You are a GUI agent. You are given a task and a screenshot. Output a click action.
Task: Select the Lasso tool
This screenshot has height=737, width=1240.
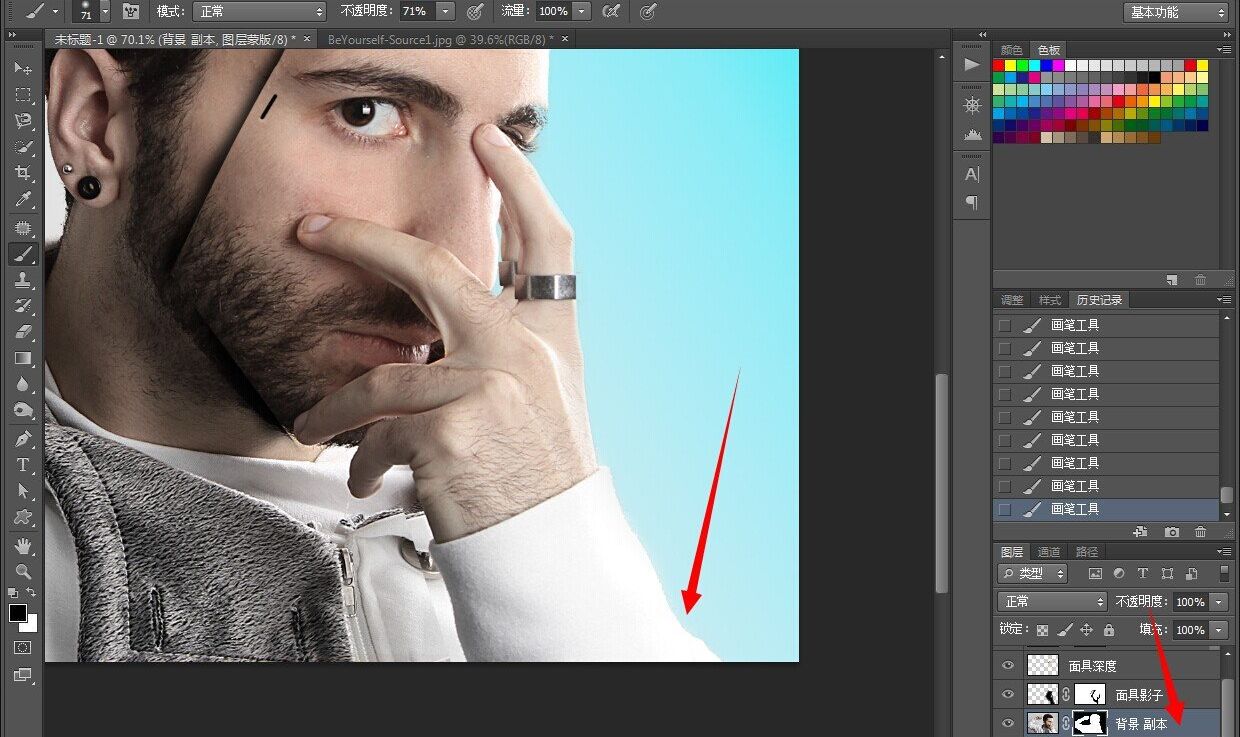coord(23,121)
